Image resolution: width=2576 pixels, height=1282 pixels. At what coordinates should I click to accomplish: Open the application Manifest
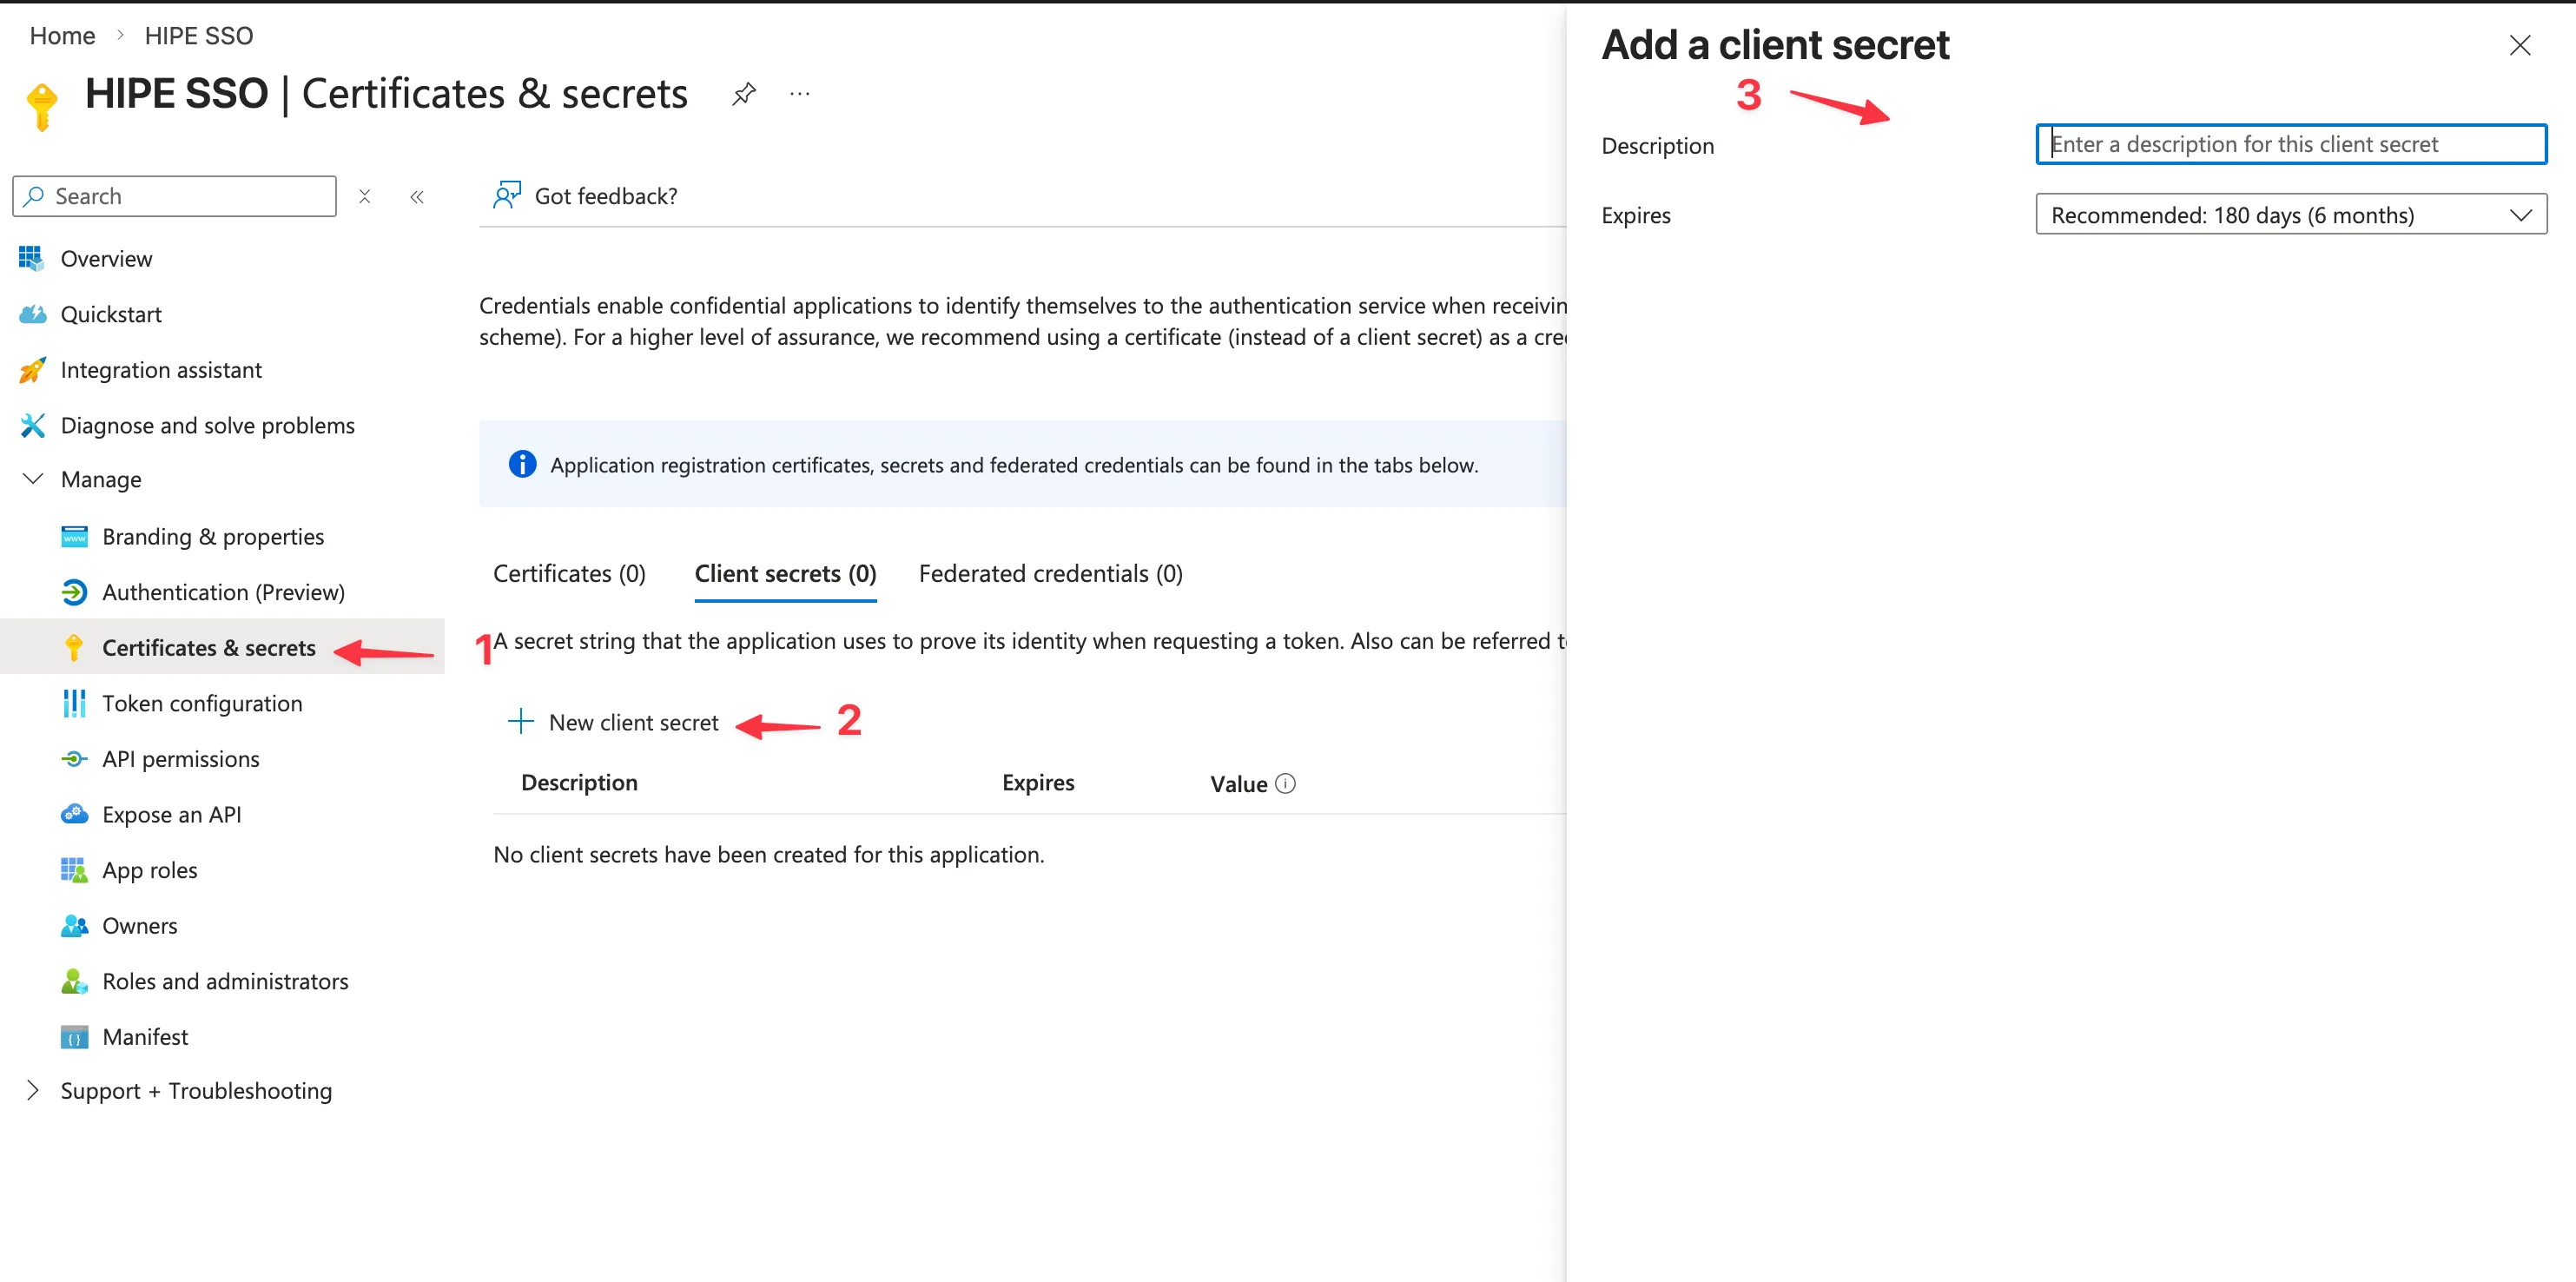(144, 1036)
